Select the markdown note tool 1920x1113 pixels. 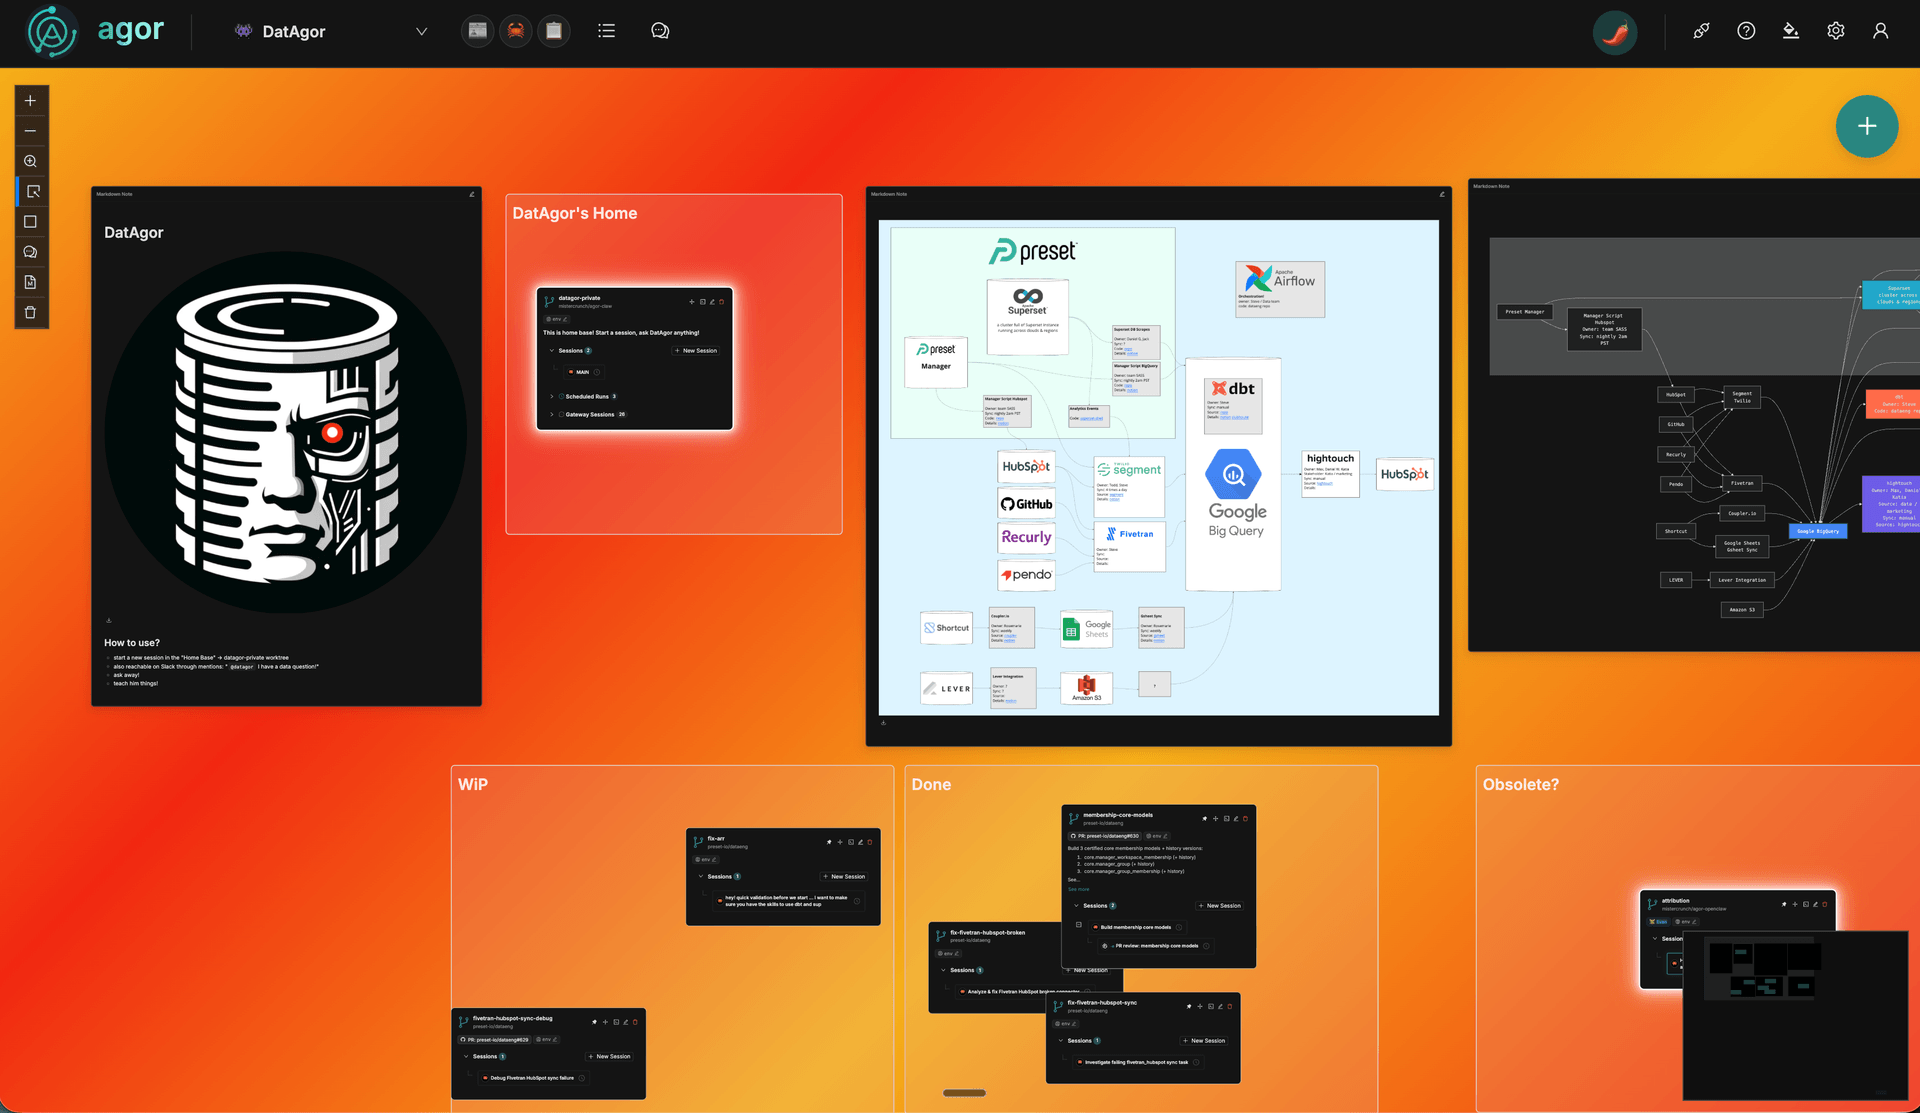30,282
